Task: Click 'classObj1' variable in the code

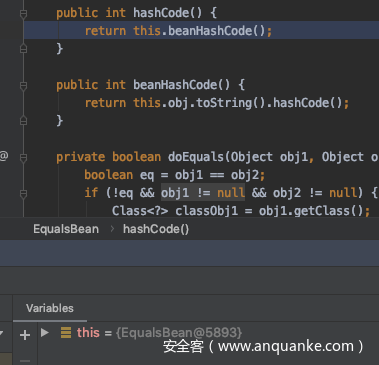Action: coord(207,211)
